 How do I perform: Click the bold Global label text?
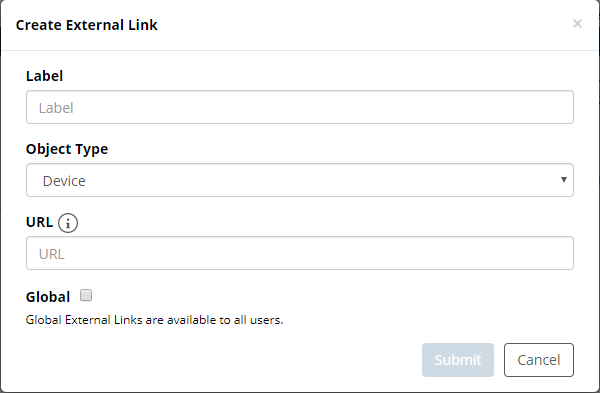click(x=48, y=297)
